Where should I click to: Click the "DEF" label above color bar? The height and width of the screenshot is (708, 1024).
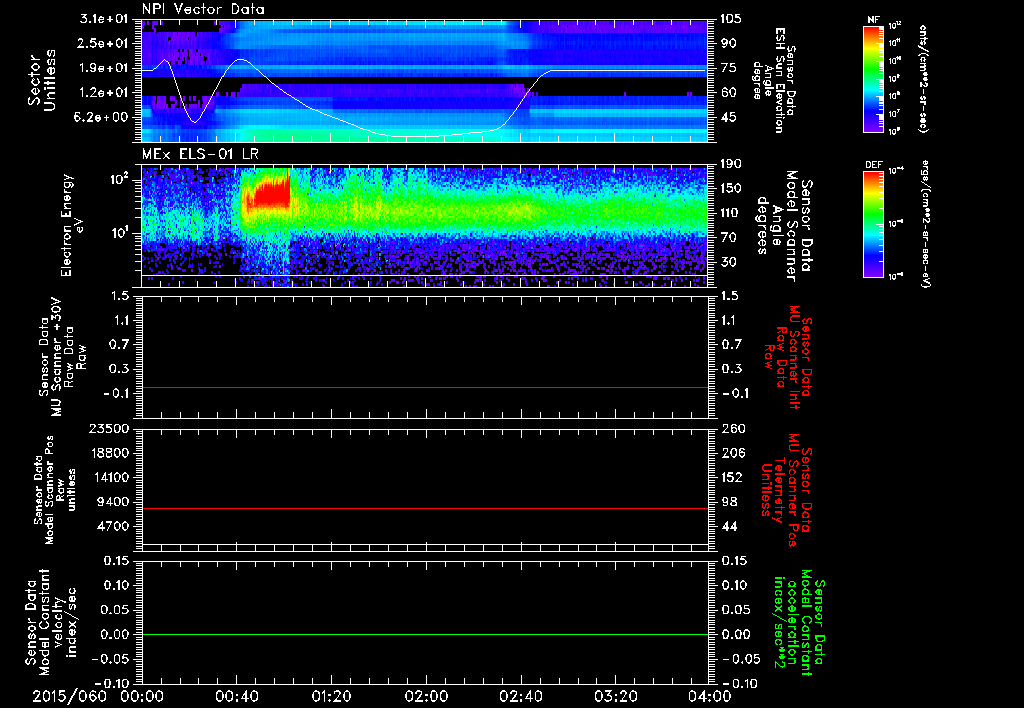pos(873,165)
